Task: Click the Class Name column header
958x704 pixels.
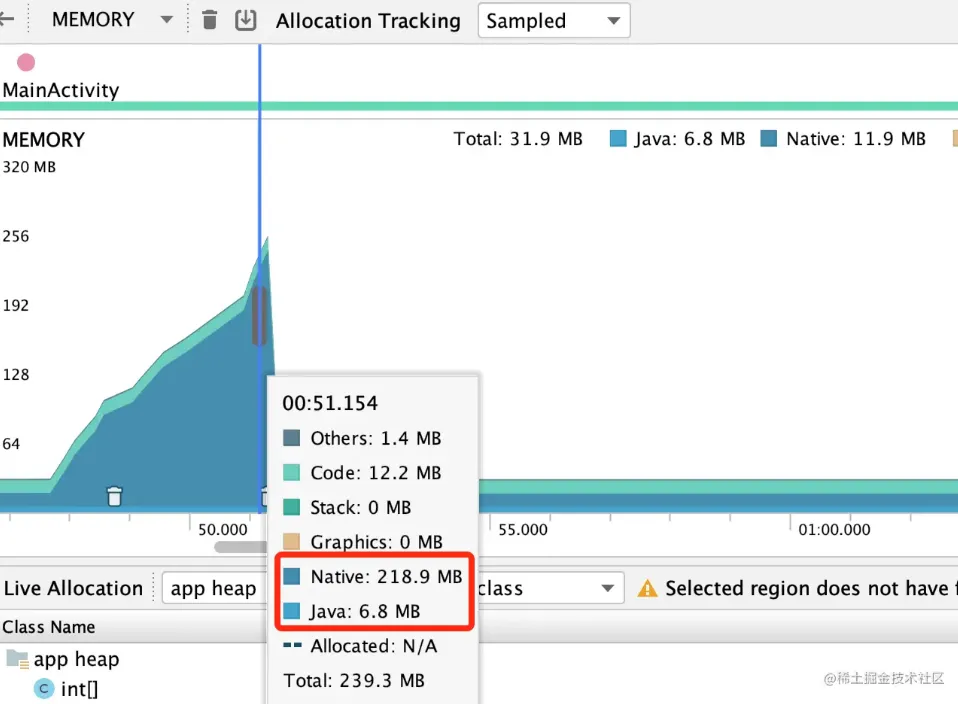Action: tap(49, 627)
